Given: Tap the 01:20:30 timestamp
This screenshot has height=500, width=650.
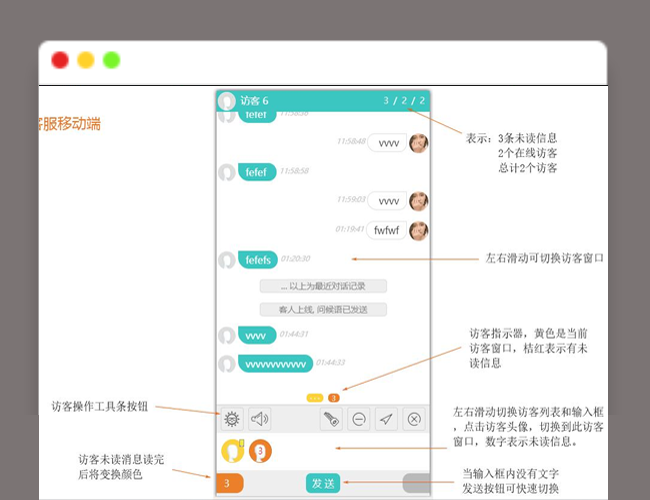Looking at the screenshot, I should coord(296,259).
